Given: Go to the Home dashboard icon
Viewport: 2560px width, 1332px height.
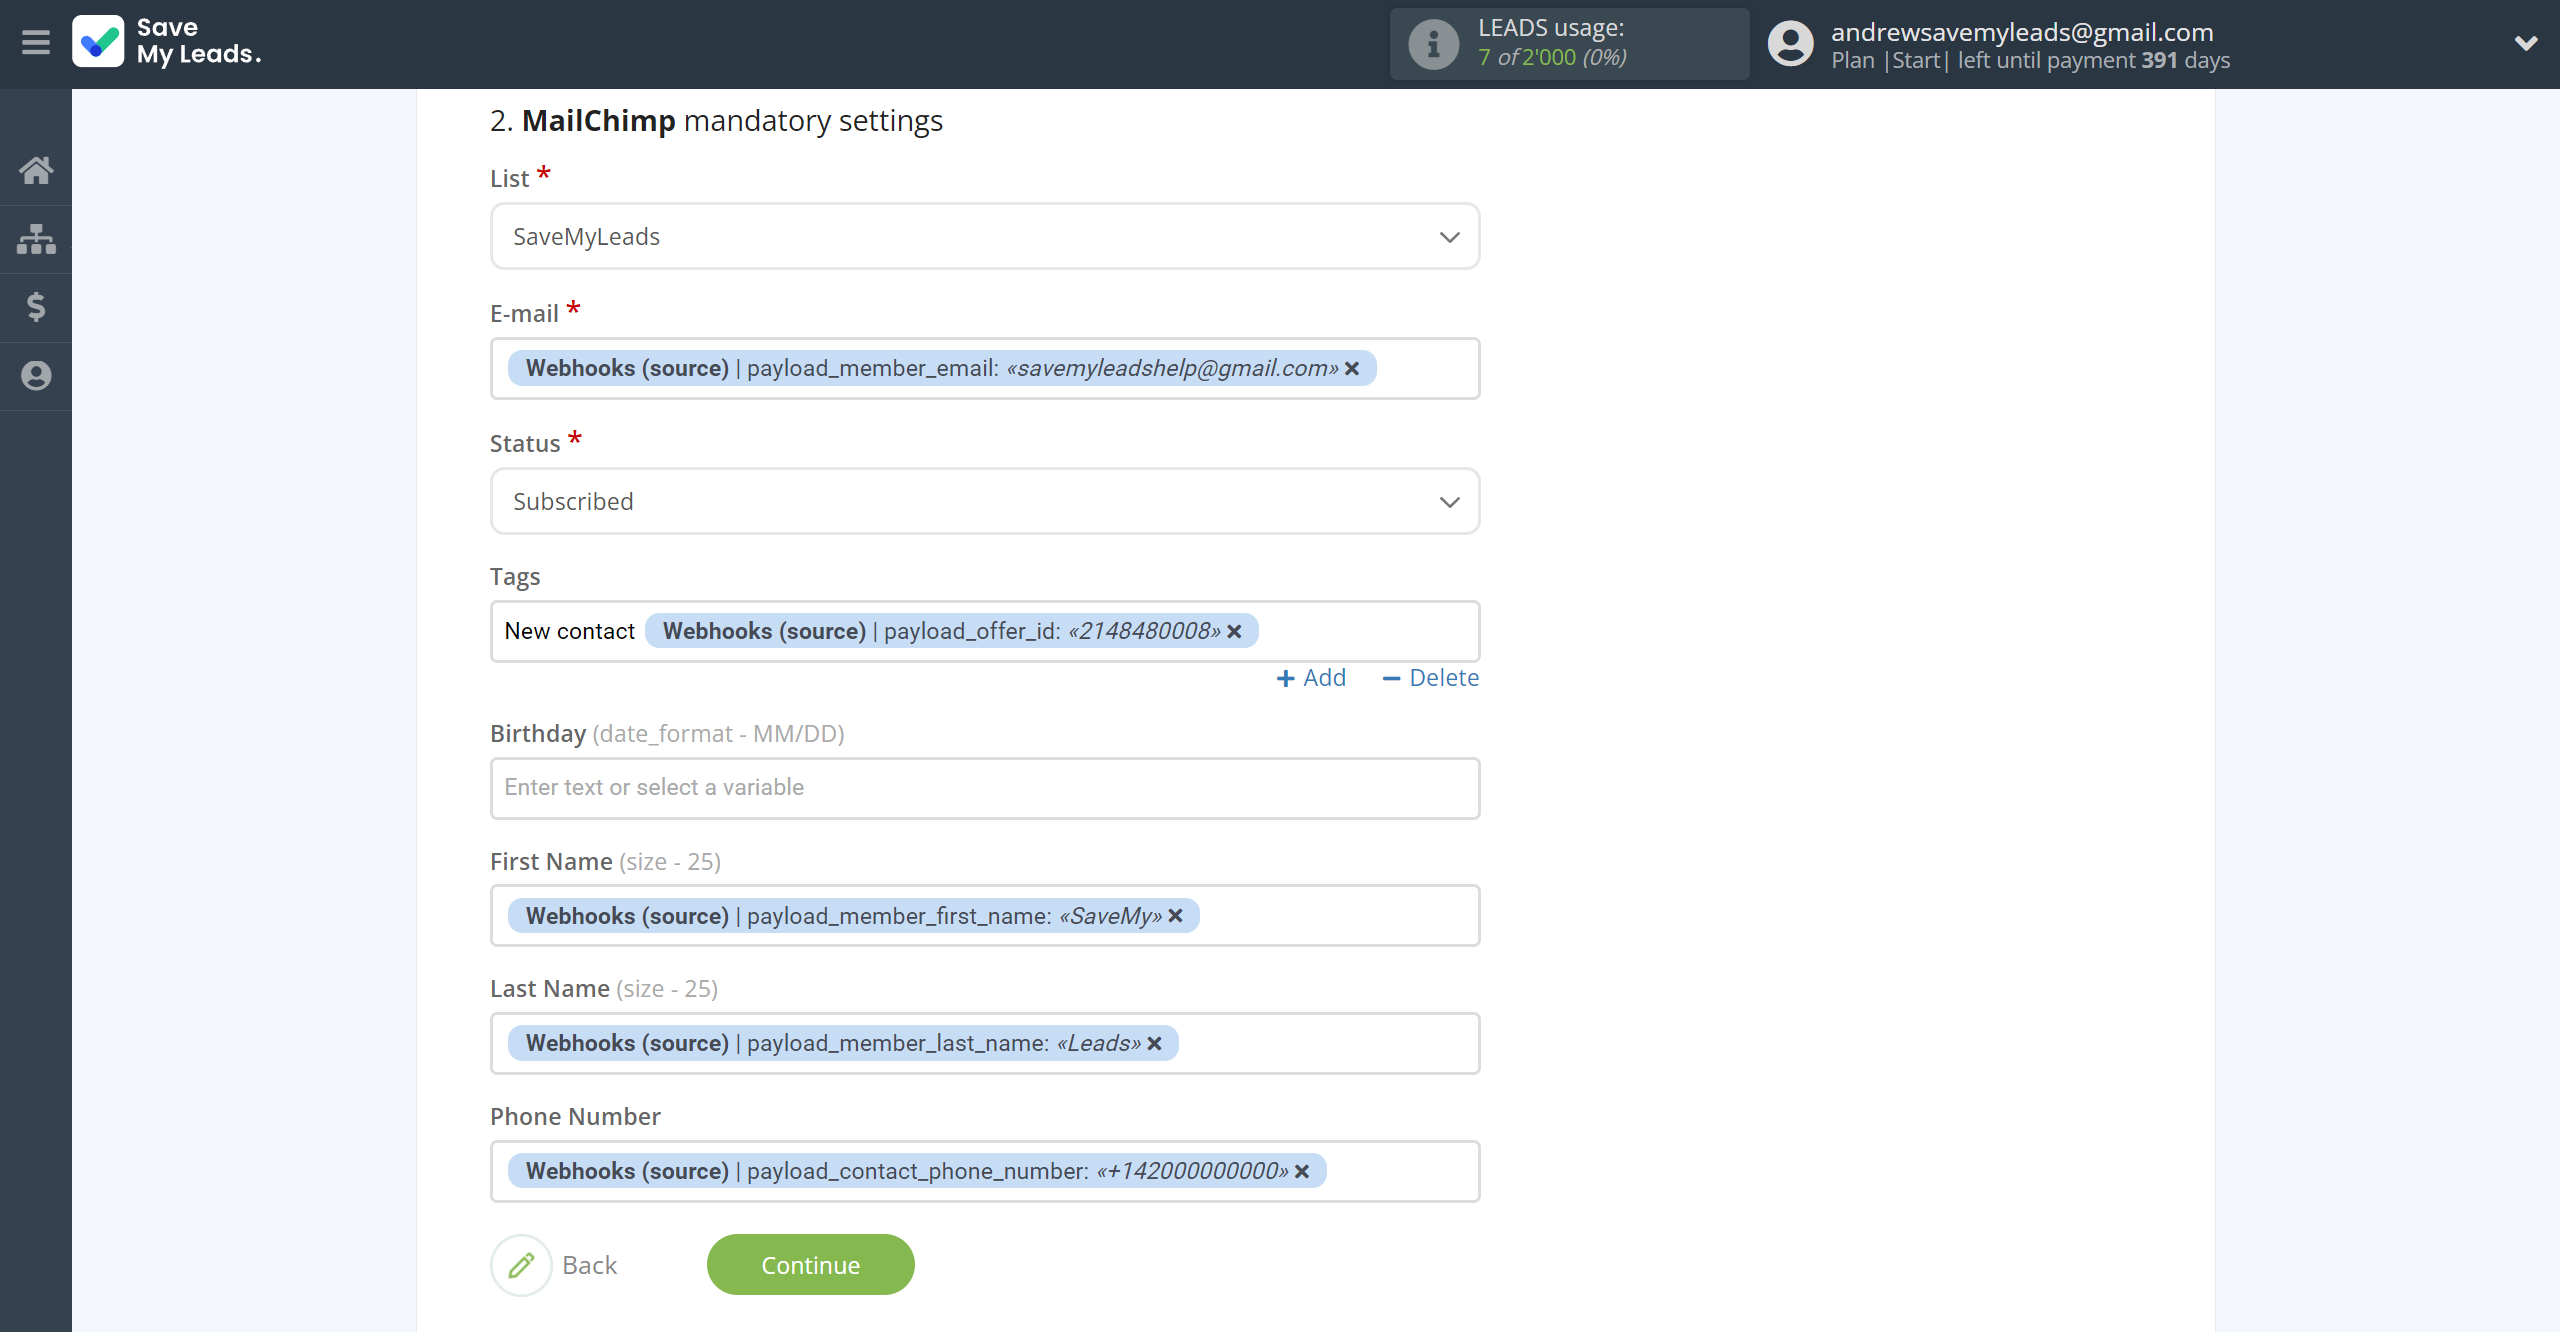Looking at the screenshot, I should (x=36, y=170).
